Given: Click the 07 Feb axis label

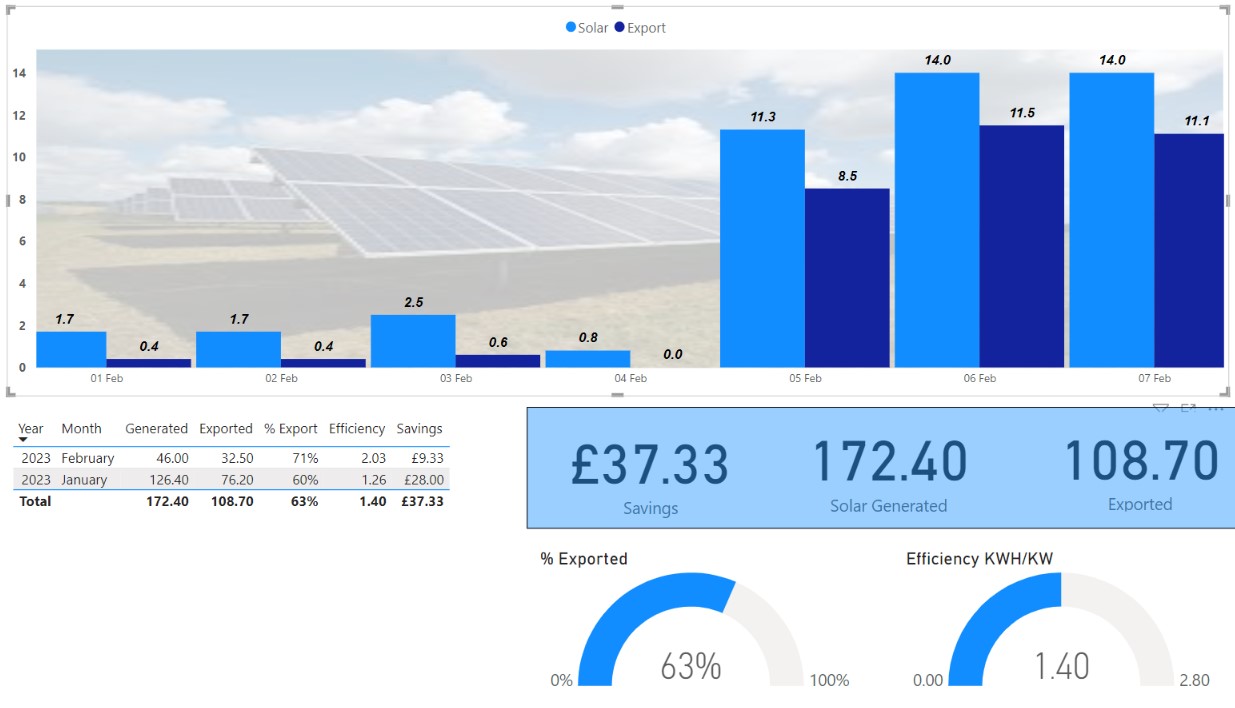Looking at the screenshot, I should click(1154, 379).
